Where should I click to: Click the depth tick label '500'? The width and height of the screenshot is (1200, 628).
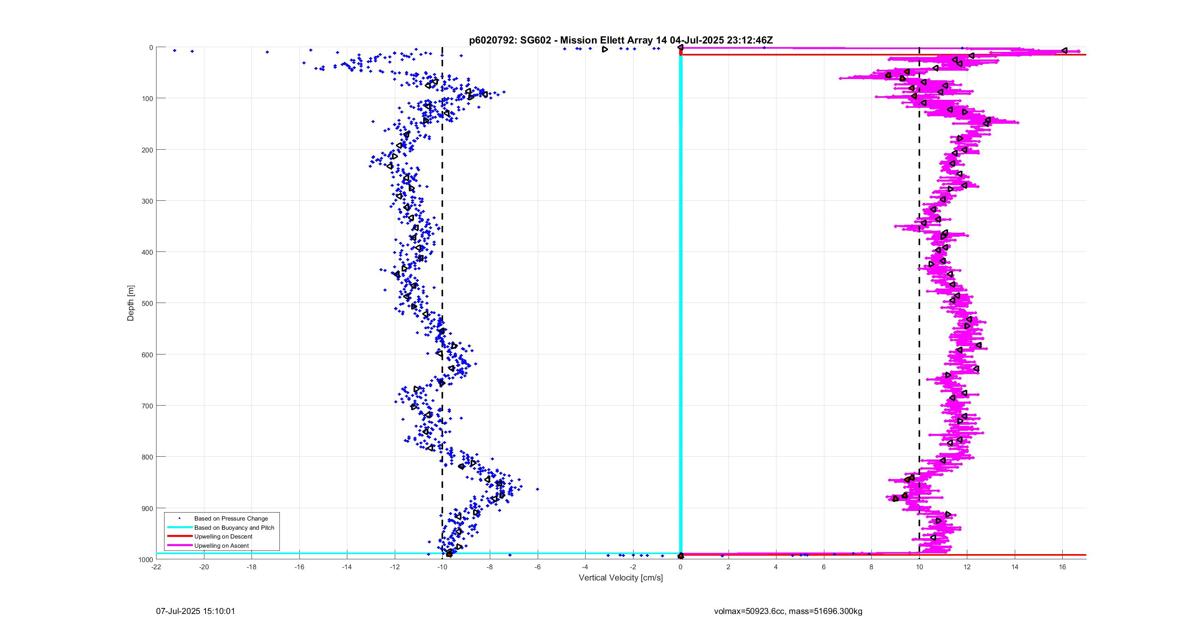(x=146, y=303)
